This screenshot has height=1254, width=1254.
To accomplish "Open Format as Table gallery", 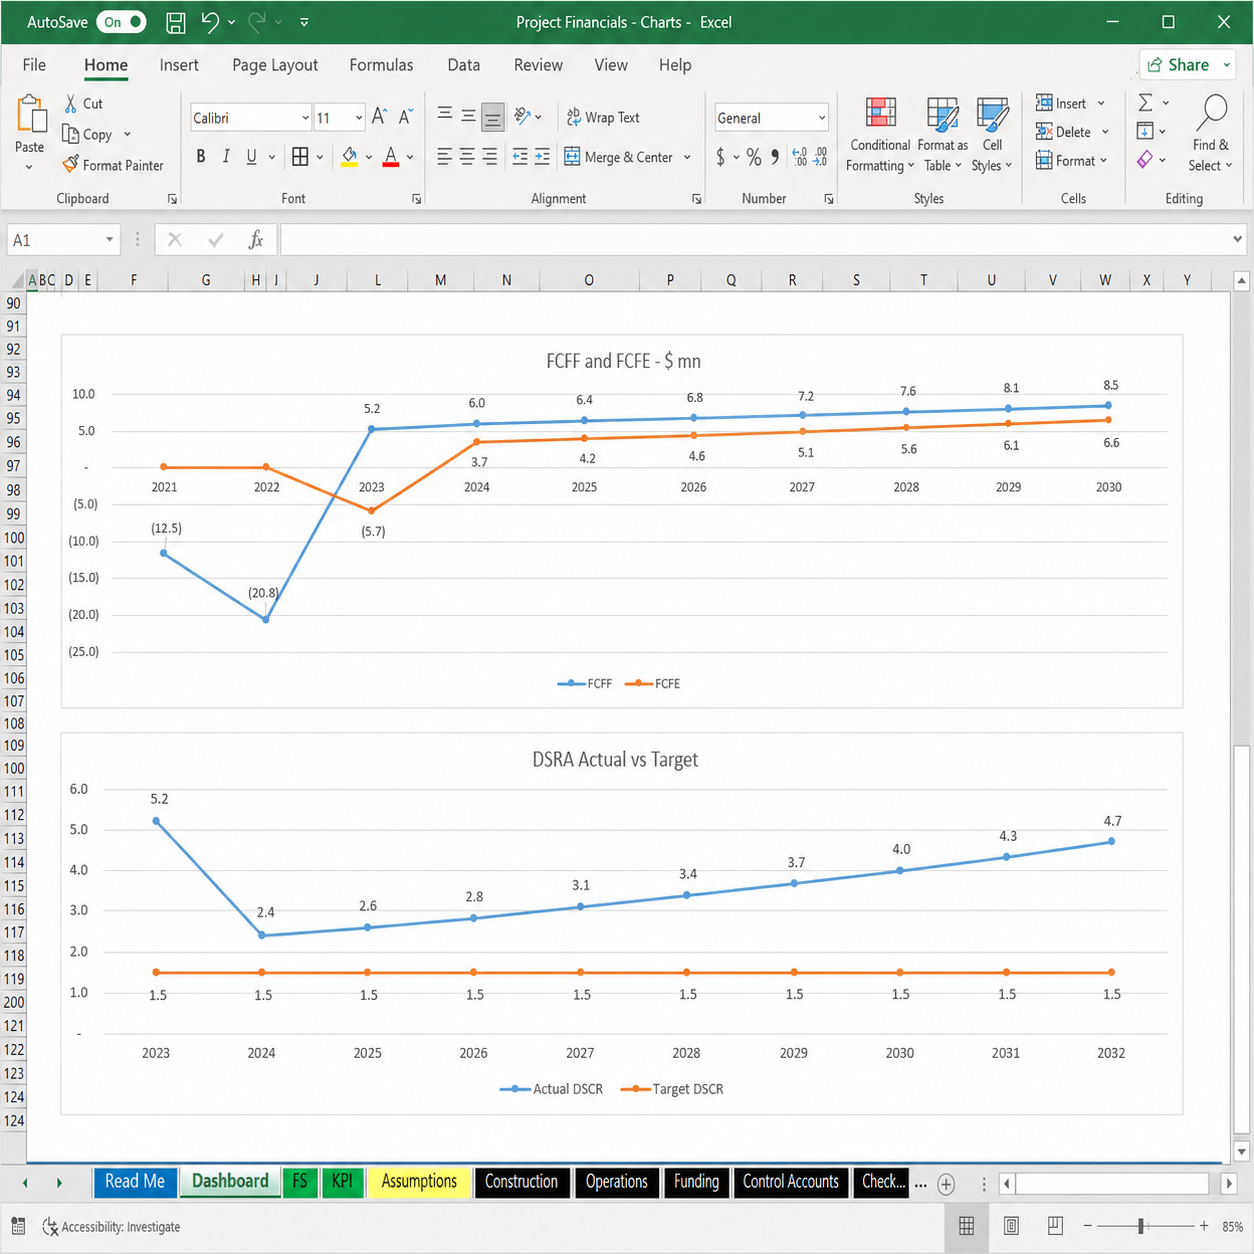I will pos(942,136).
